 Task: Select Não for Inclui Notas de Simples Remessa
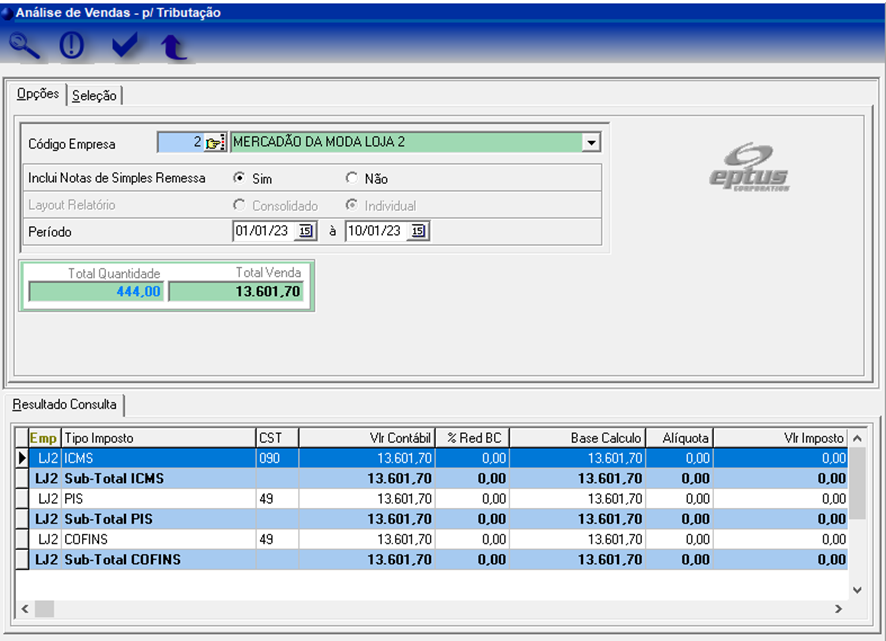pyautogui.click(x=352, y=179)
